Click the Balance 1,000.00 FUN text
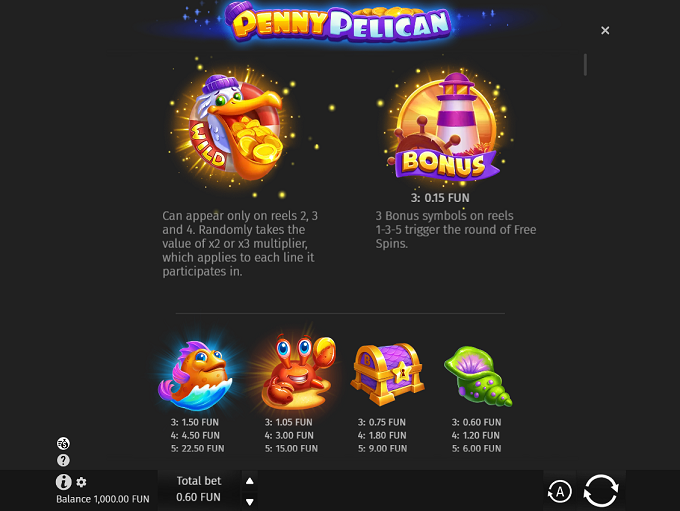680x511 pixels. pyautogui.click(x=103, y=499)
